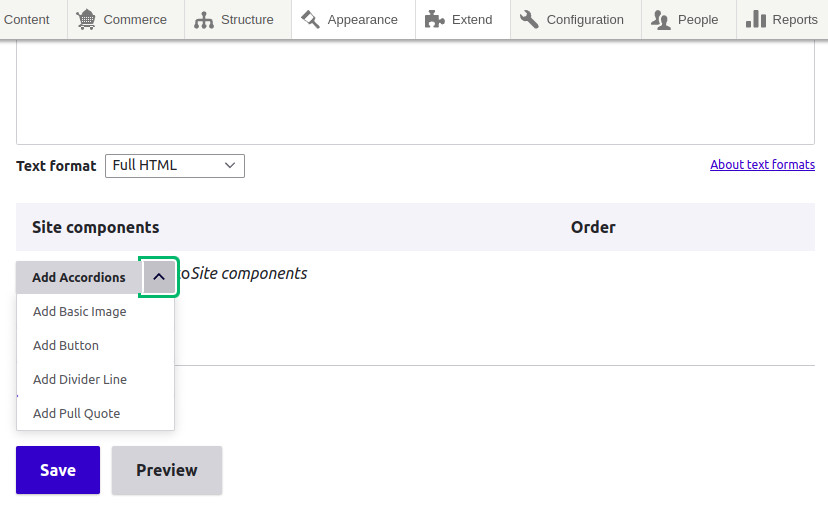The height and width of the screenshot is (530, 828).
Task: Open the Configuration menu label
Action: click(x=585, y=20)
